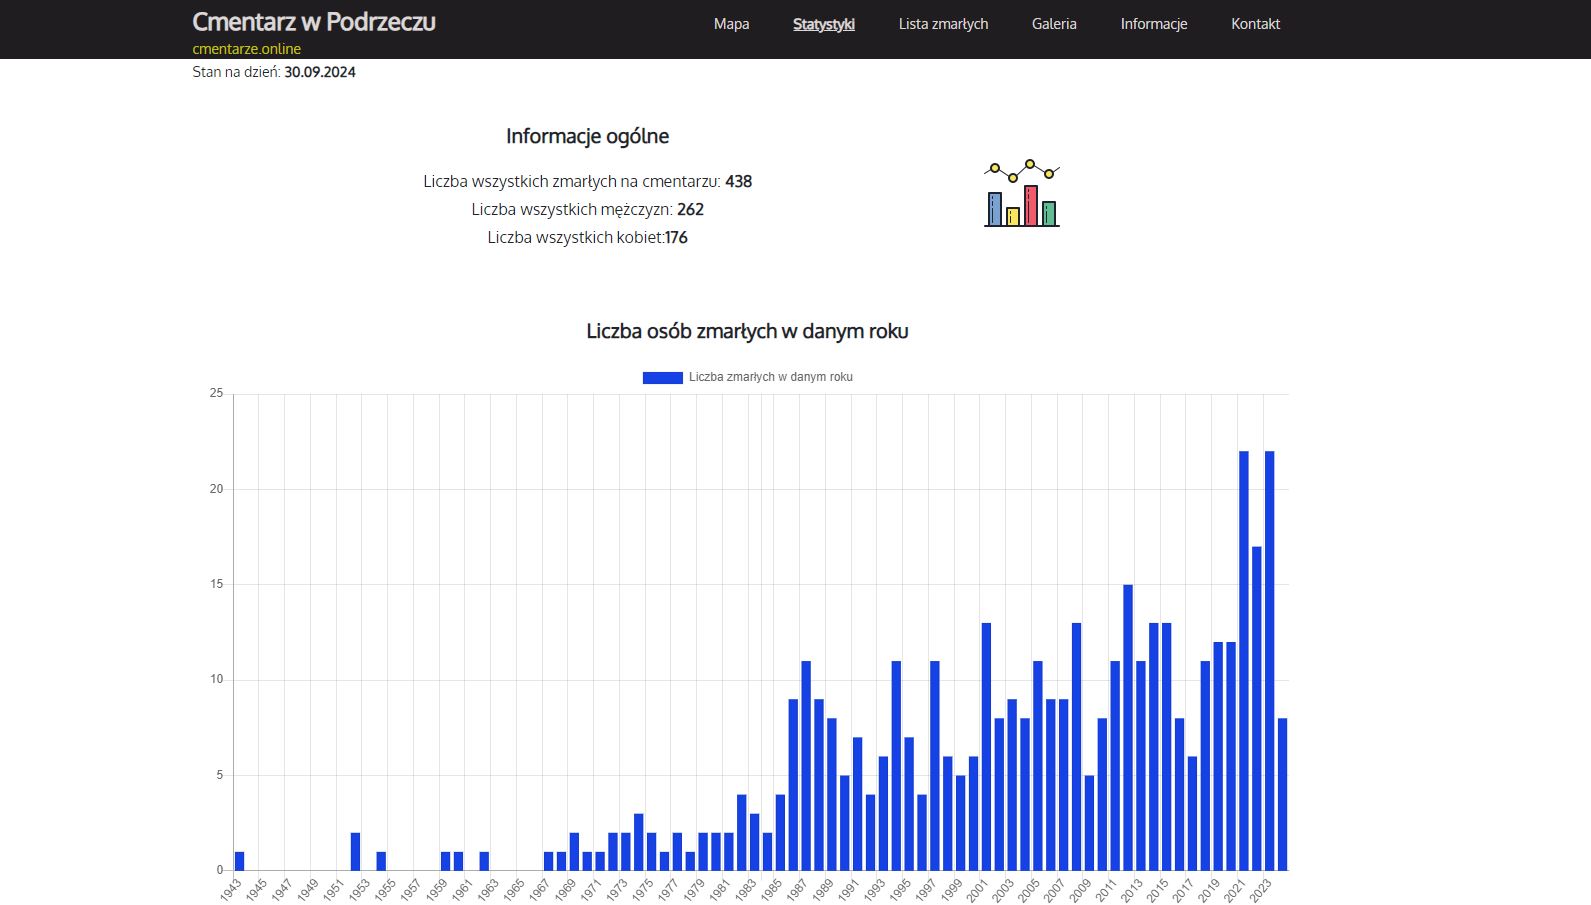Click the 1952 bar in chart
Image resolution: width=1591 pixels, height=905 pixels.
[355, 851]
